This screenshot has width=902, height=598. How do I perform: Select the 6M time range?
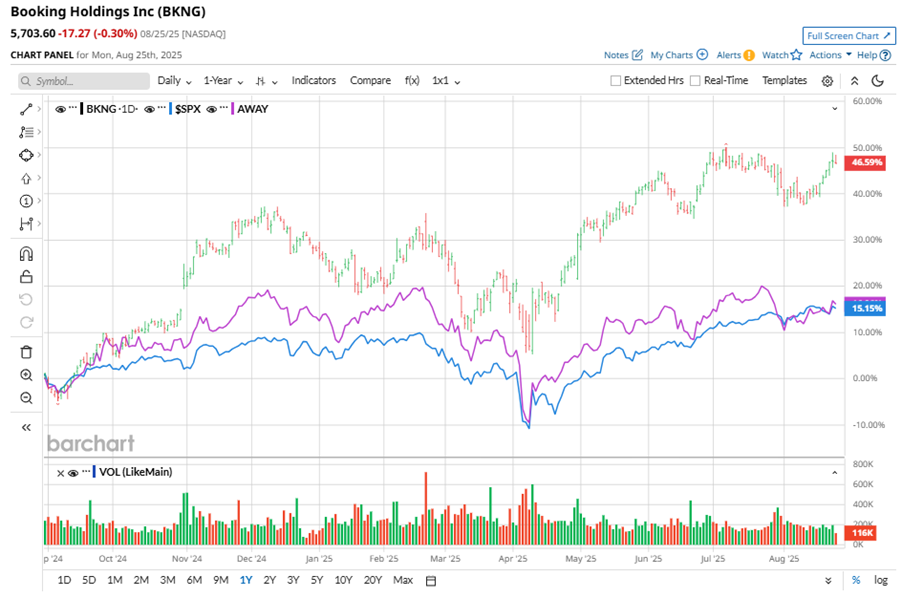click(194, 580)
